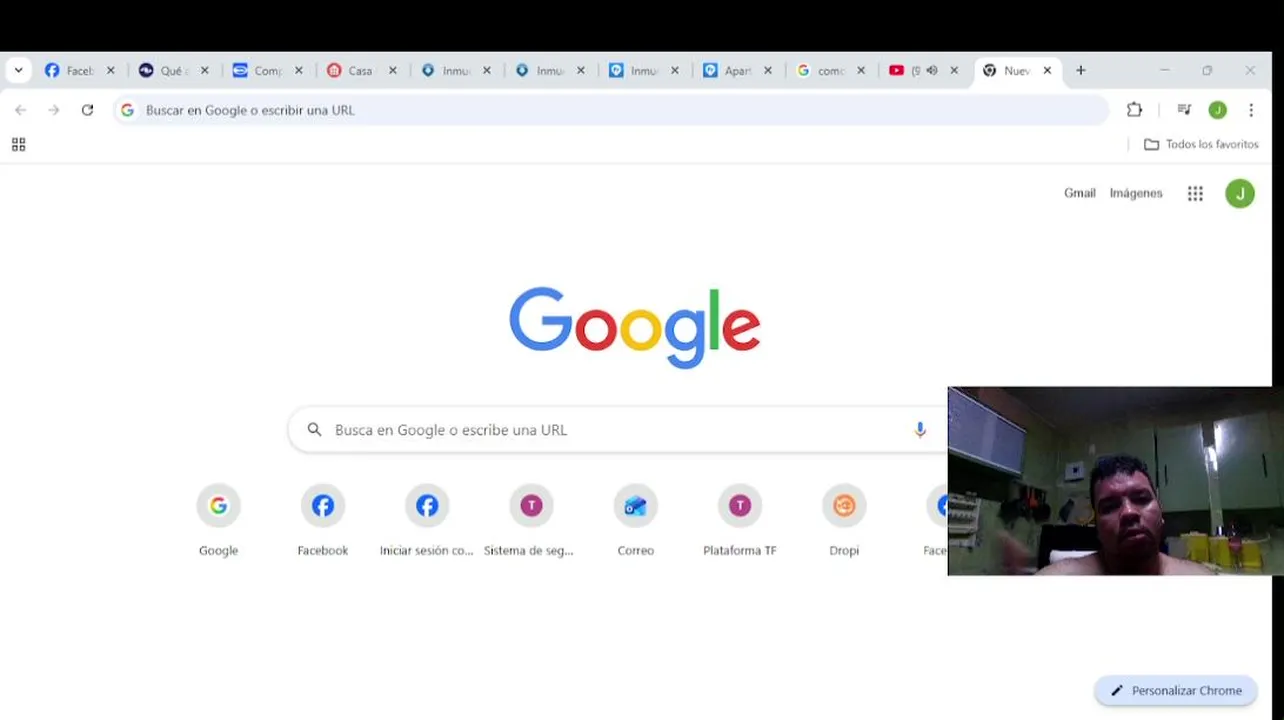Close the "Apart" tab

coord(768,71)
